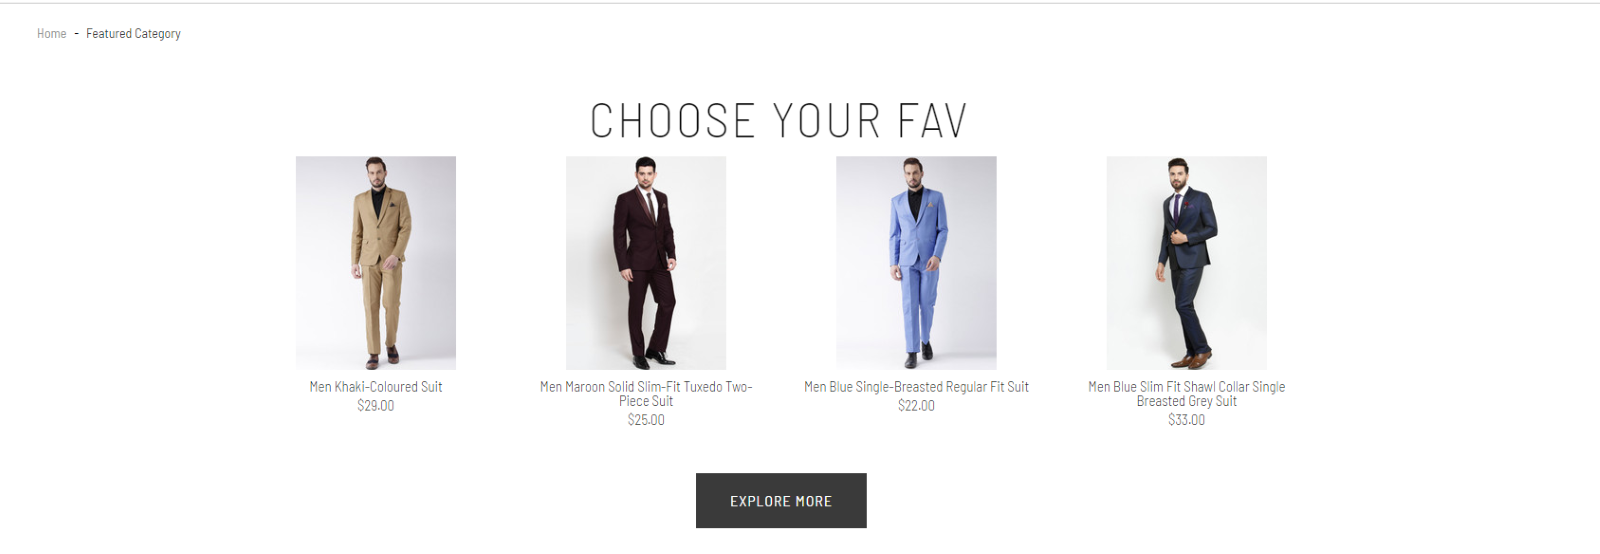The width and height of the screenshot is (1600, 554).
Task: Click Men Blue Single-Breasted Regular Fit Suit
Action: pos(916,387)
